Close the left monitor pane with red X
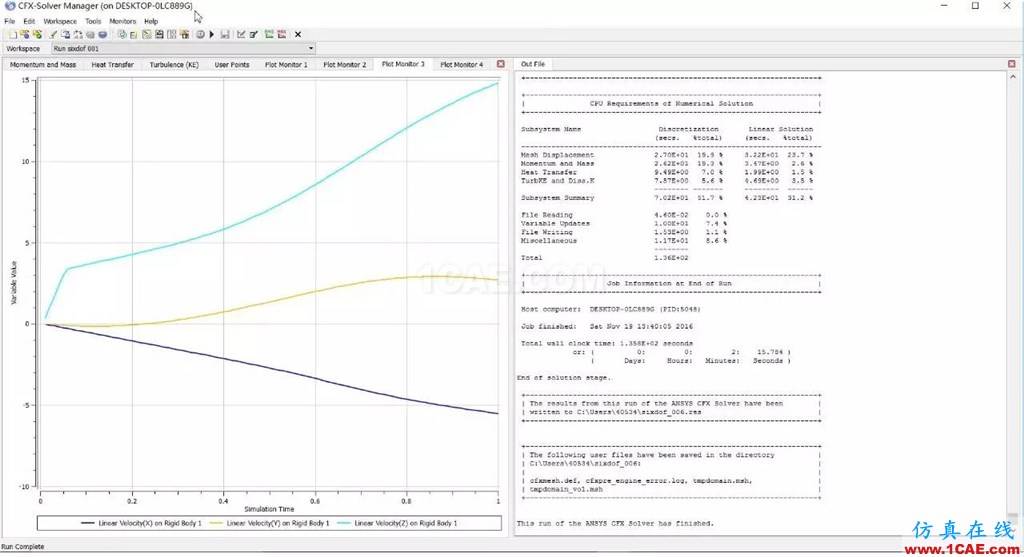Viewport: 1024px width, 557px height. [501, 64]
